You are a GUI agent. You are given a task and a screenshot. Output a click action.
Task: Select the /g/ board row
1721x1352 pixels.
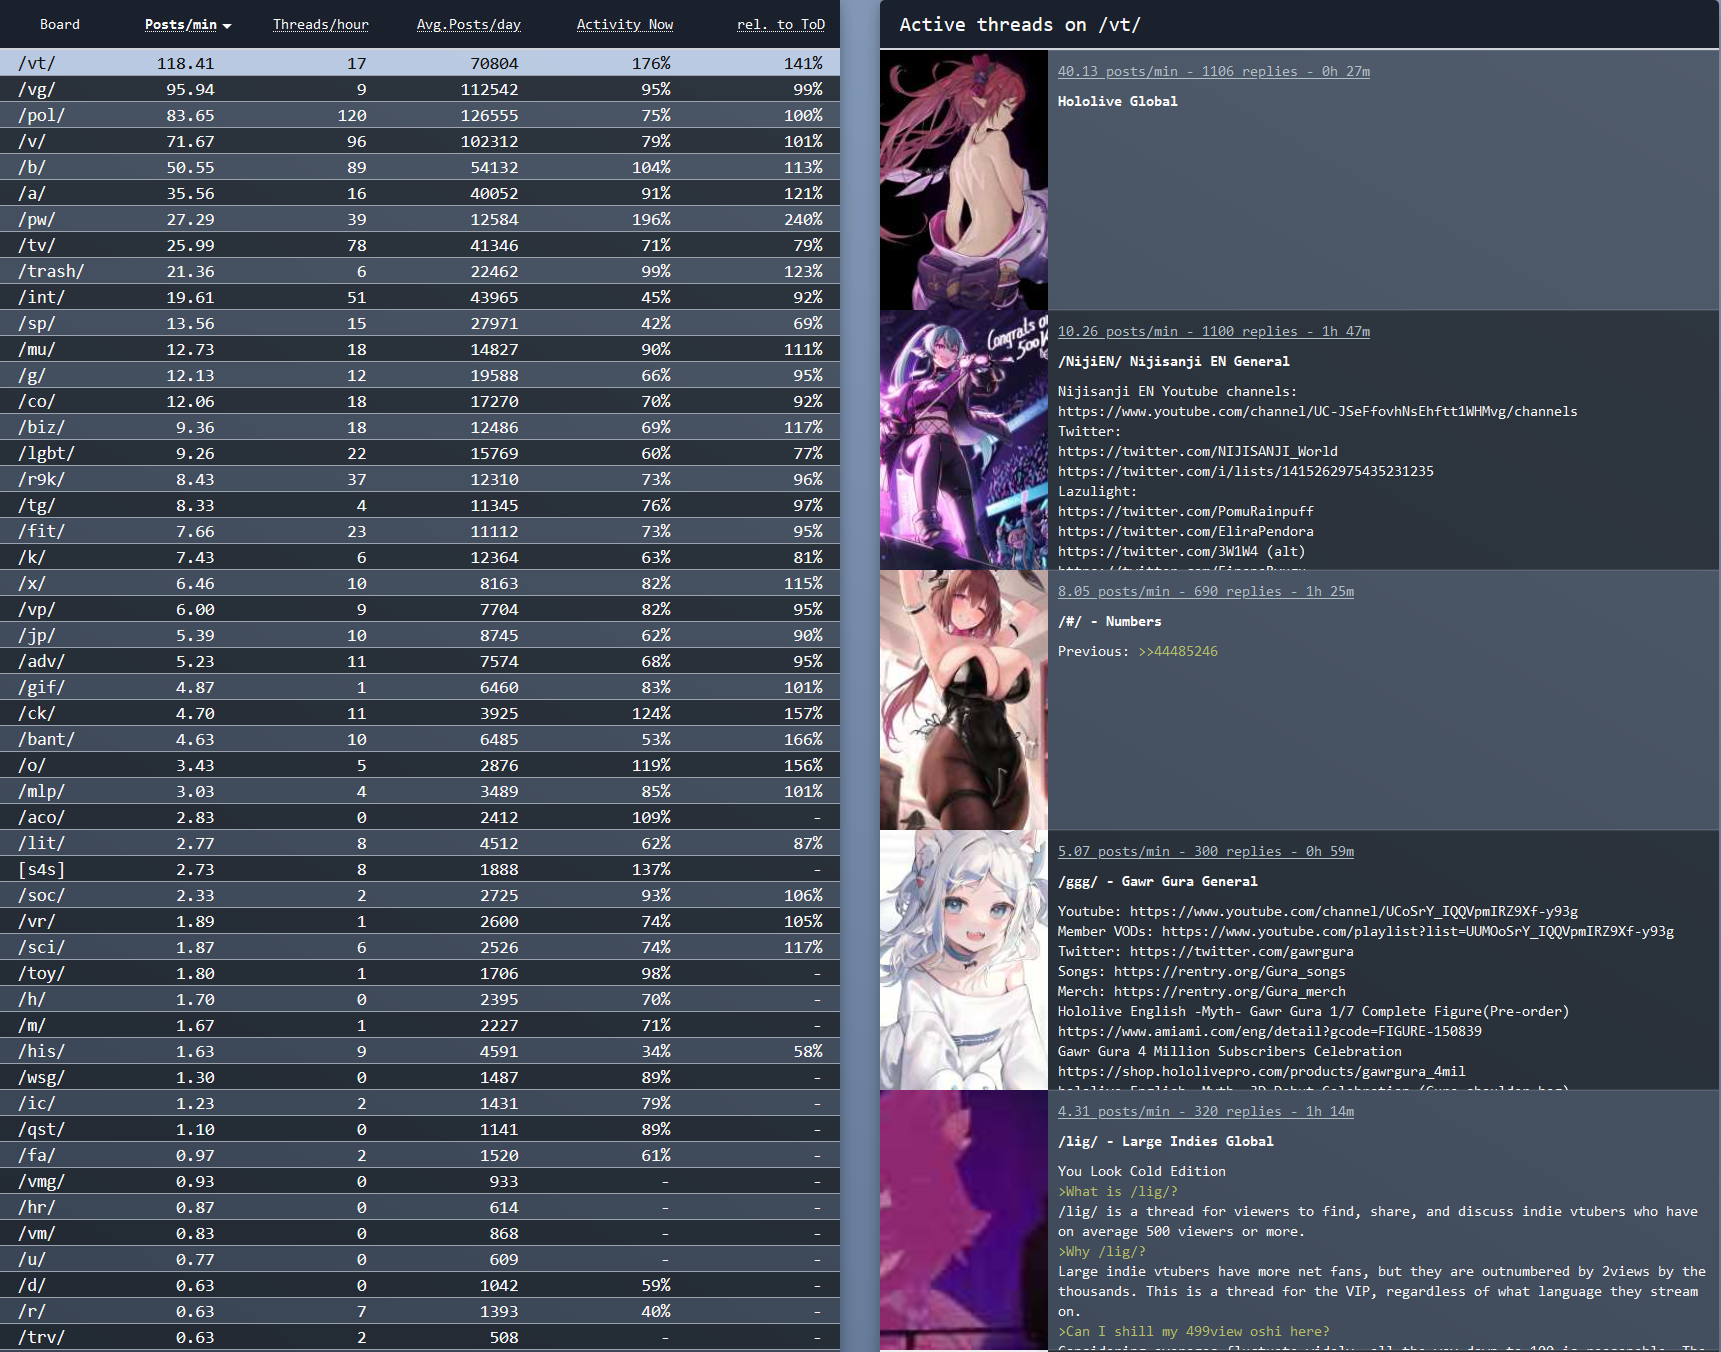click(x=420, y=375)
